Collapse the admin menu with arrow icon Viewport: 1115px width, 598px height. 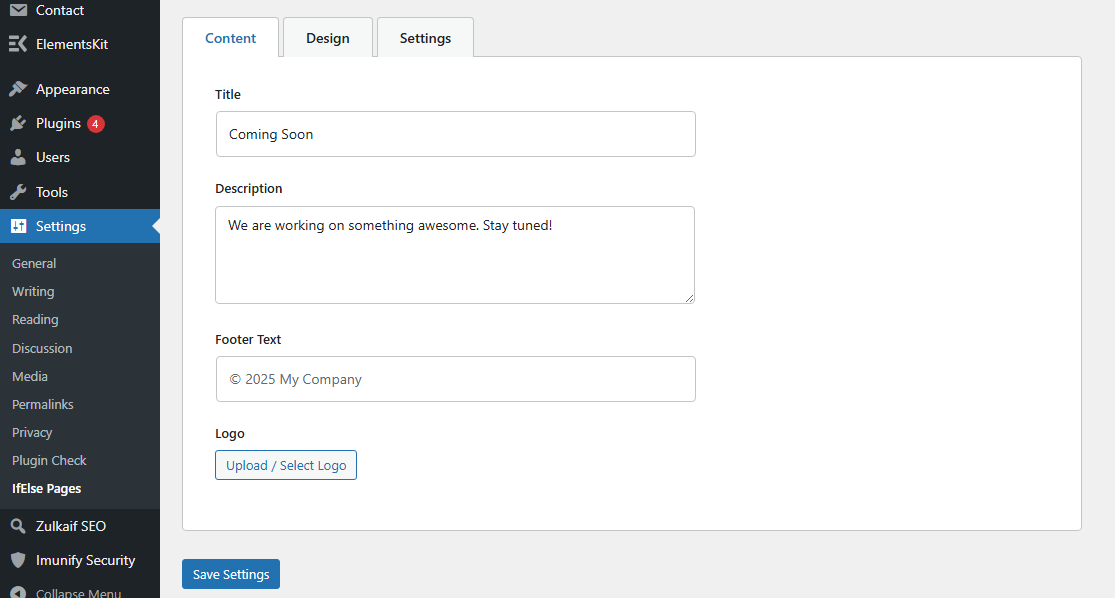pyautogui.click(x=18, y=592)
